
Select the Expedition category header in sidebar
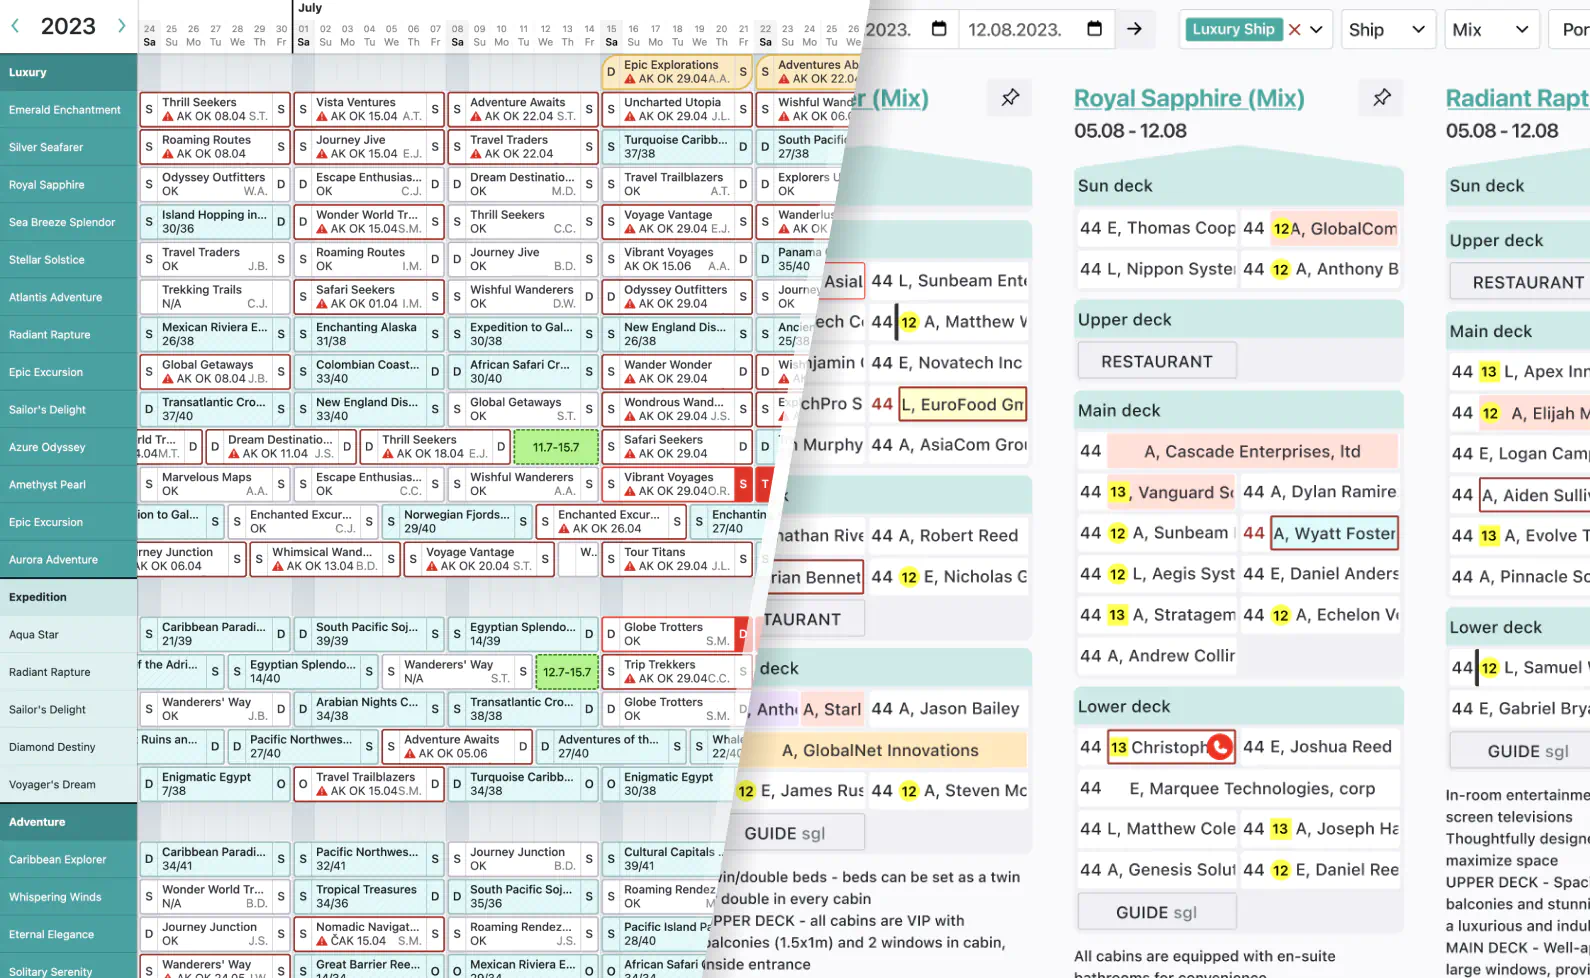[x=38, y=597]
